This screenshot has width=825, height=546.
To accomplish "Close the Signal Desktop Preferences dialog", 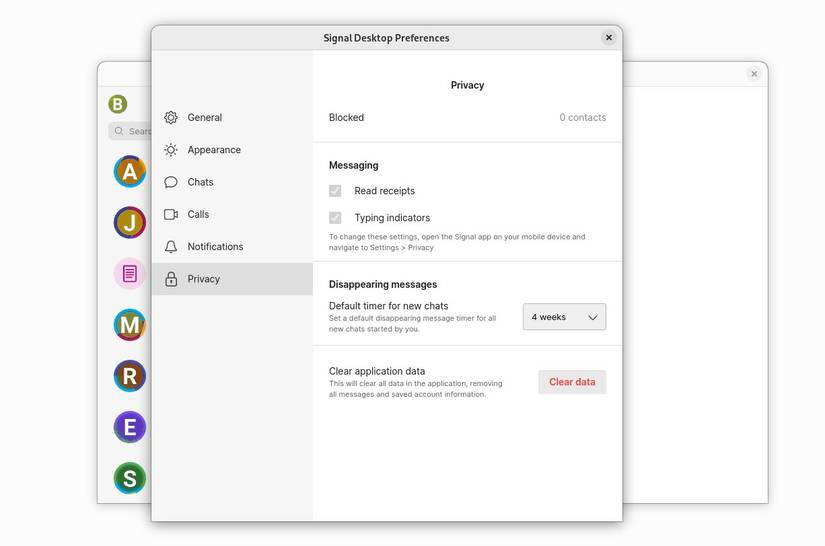I will pyautogui.click(x=609, y=37).
